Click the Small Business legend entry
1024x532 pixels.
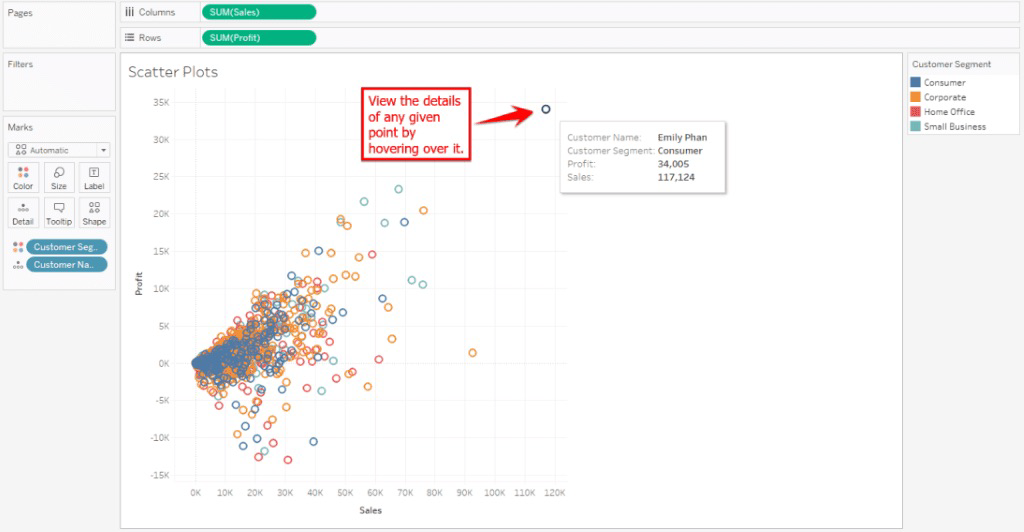tap(954, 127)
